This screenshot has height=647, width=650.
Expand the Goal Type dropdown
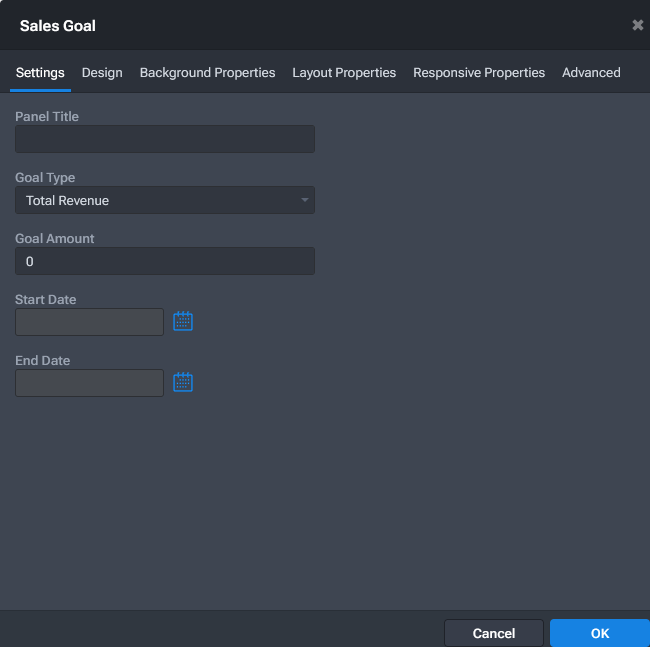pos(165,200)
